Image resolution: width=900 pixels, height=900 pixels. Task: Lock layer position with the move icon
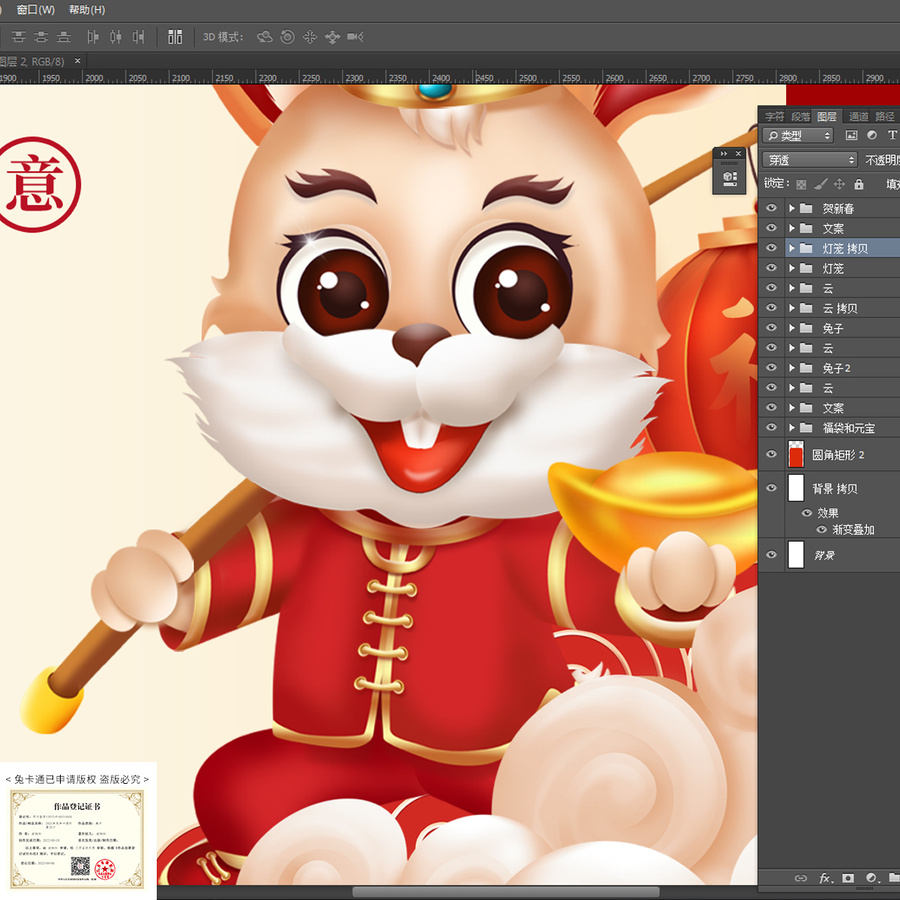(840, 184)
